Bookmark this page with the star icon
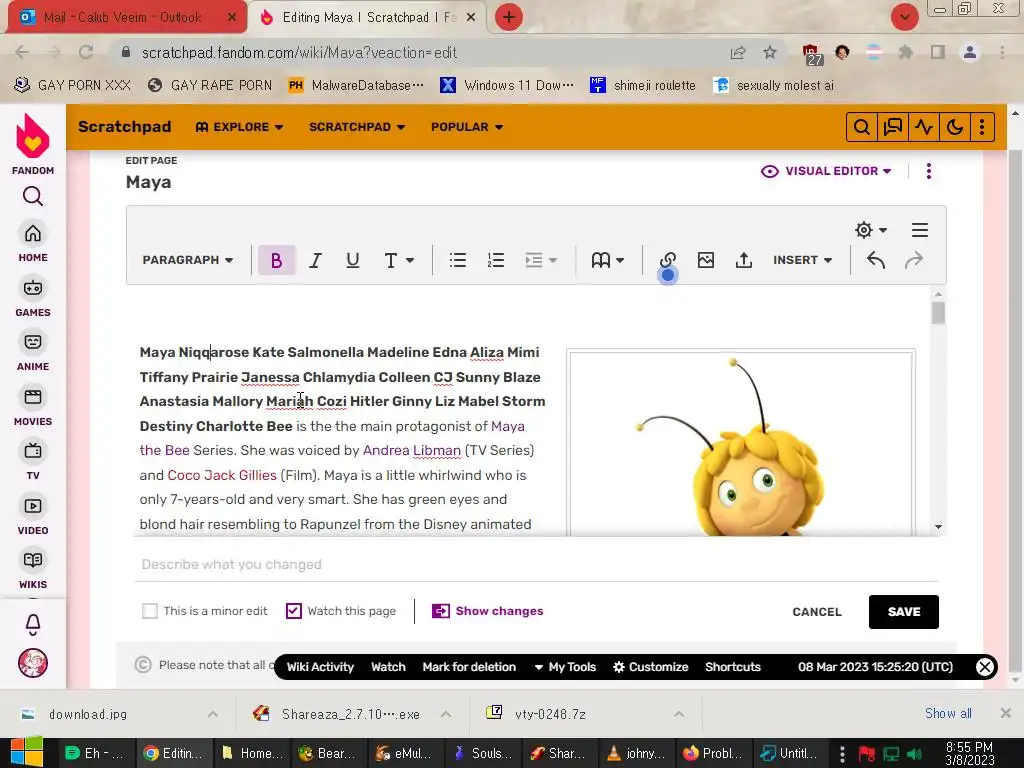Image resolution: width=1024 pixels, height=768 pixels. click(770, 52)
